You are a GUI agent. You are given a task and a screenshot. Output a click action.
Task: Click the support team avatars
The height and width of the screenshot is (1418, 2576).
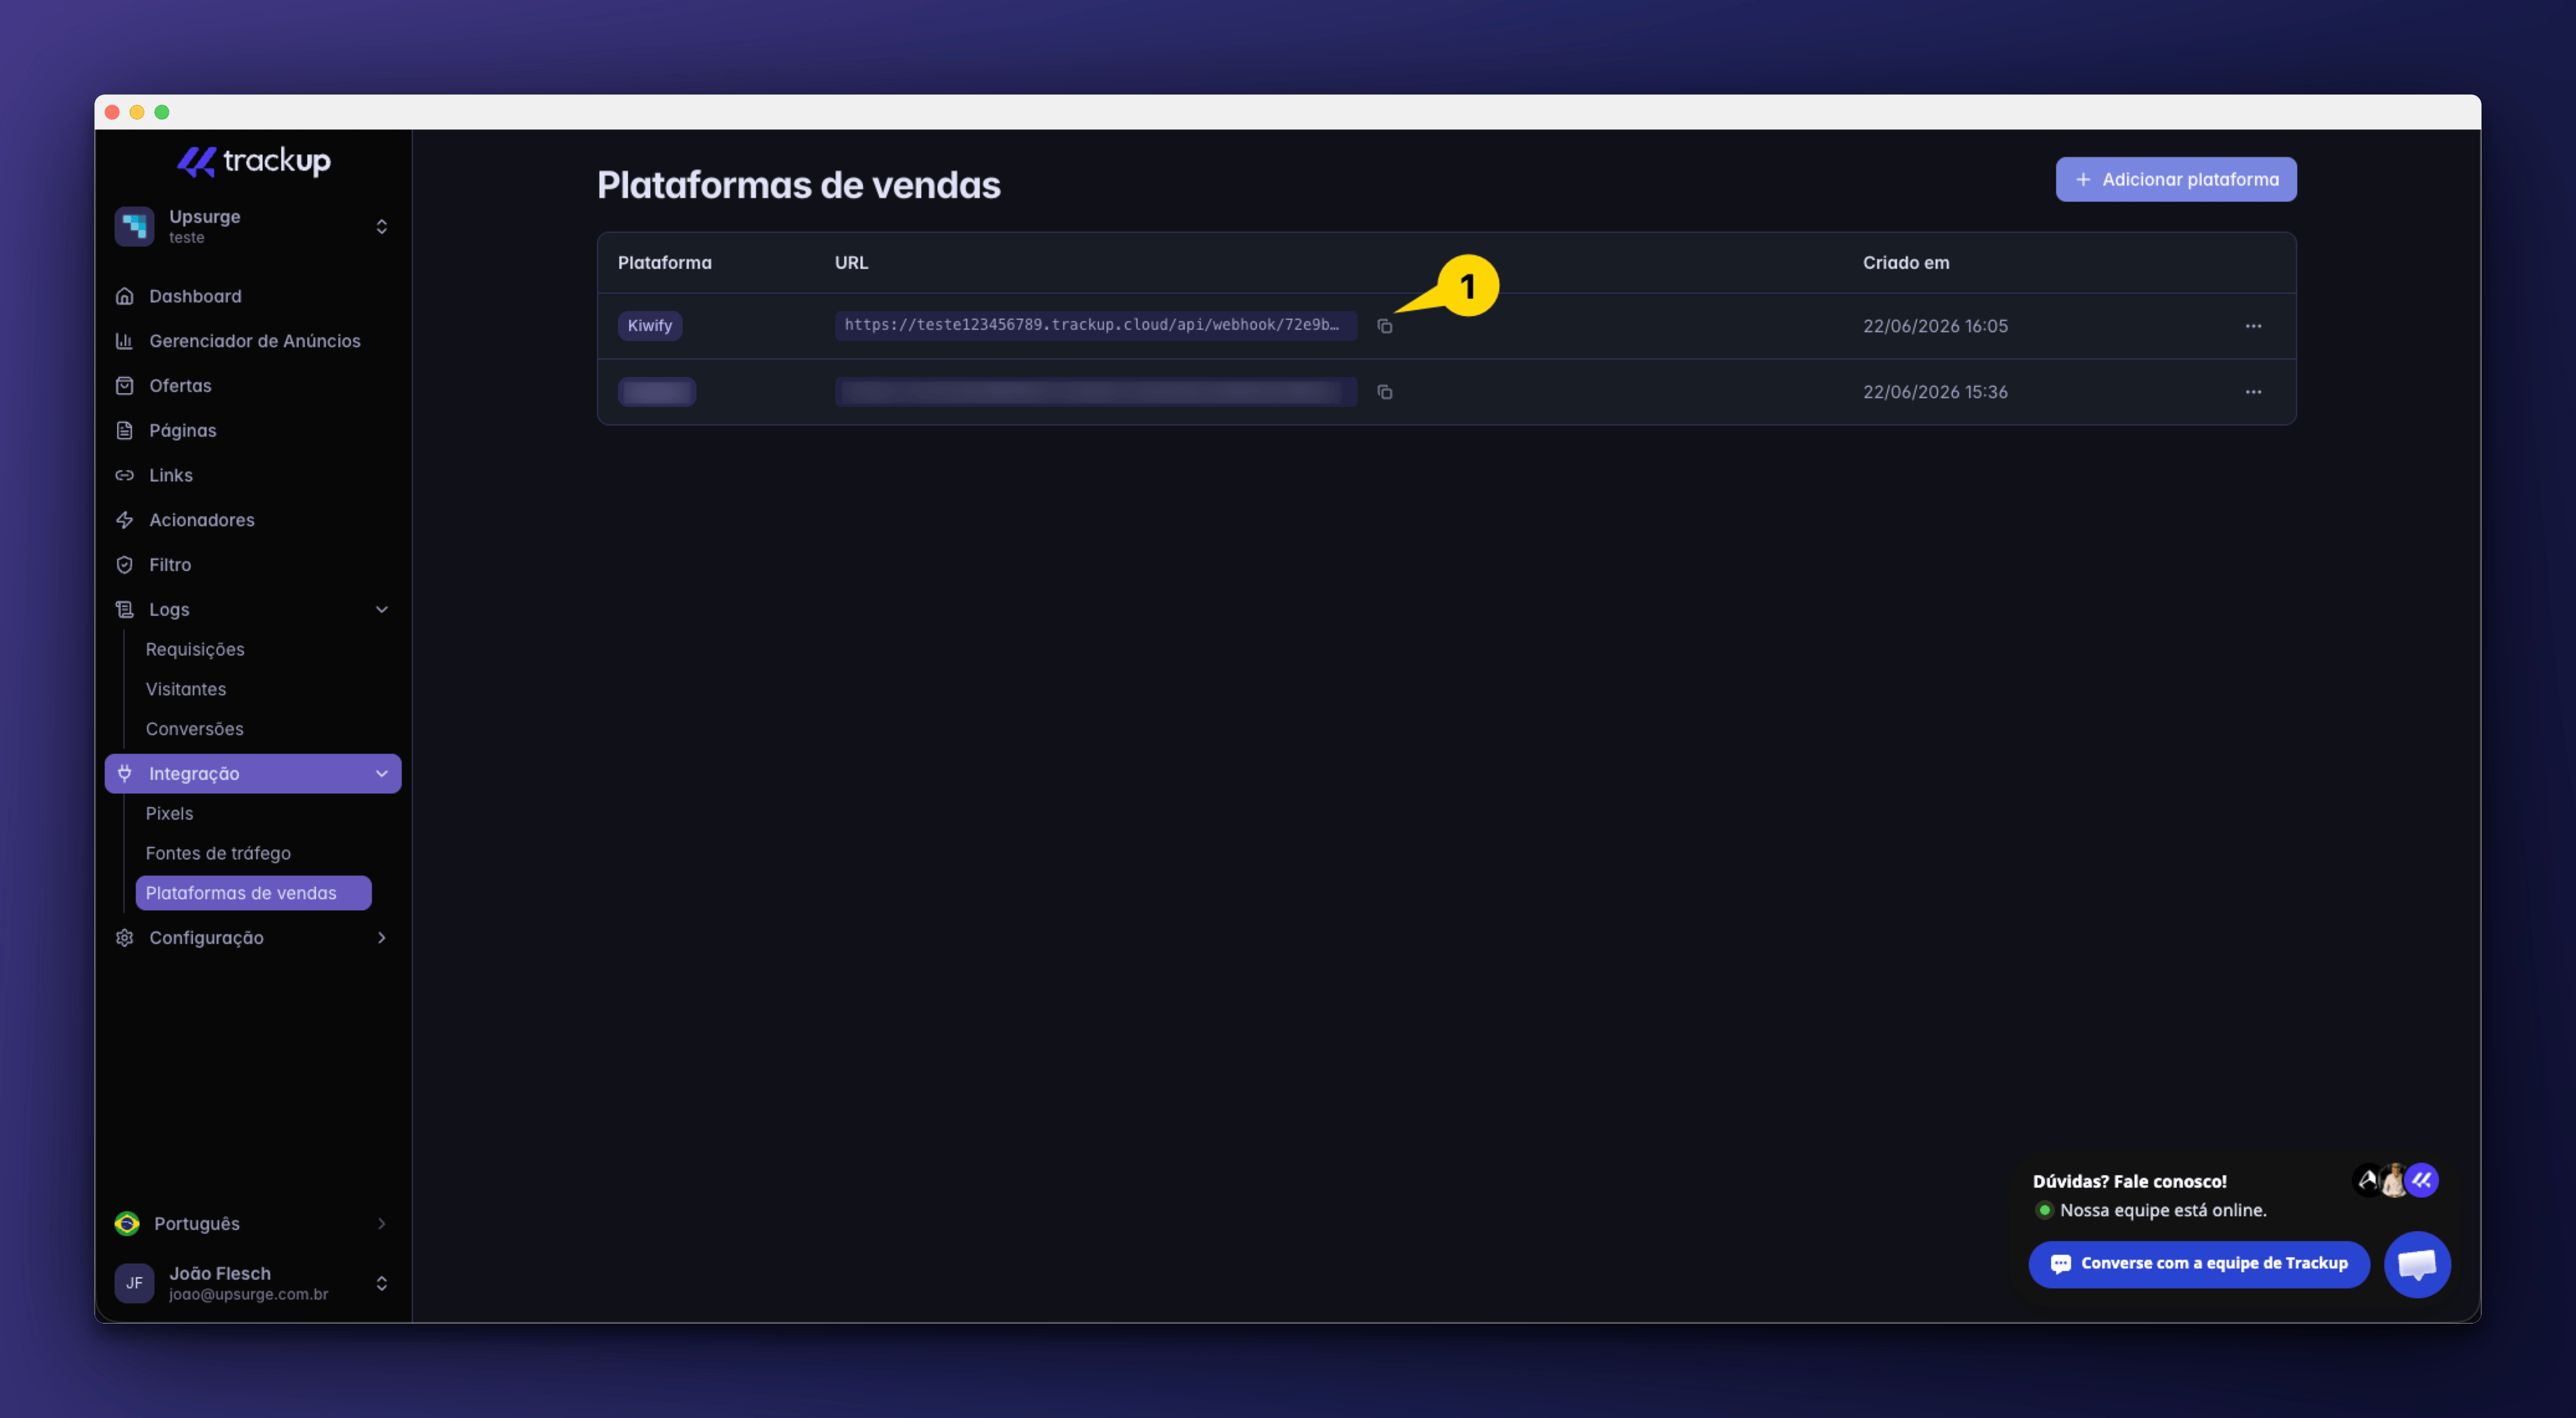2395,1181
